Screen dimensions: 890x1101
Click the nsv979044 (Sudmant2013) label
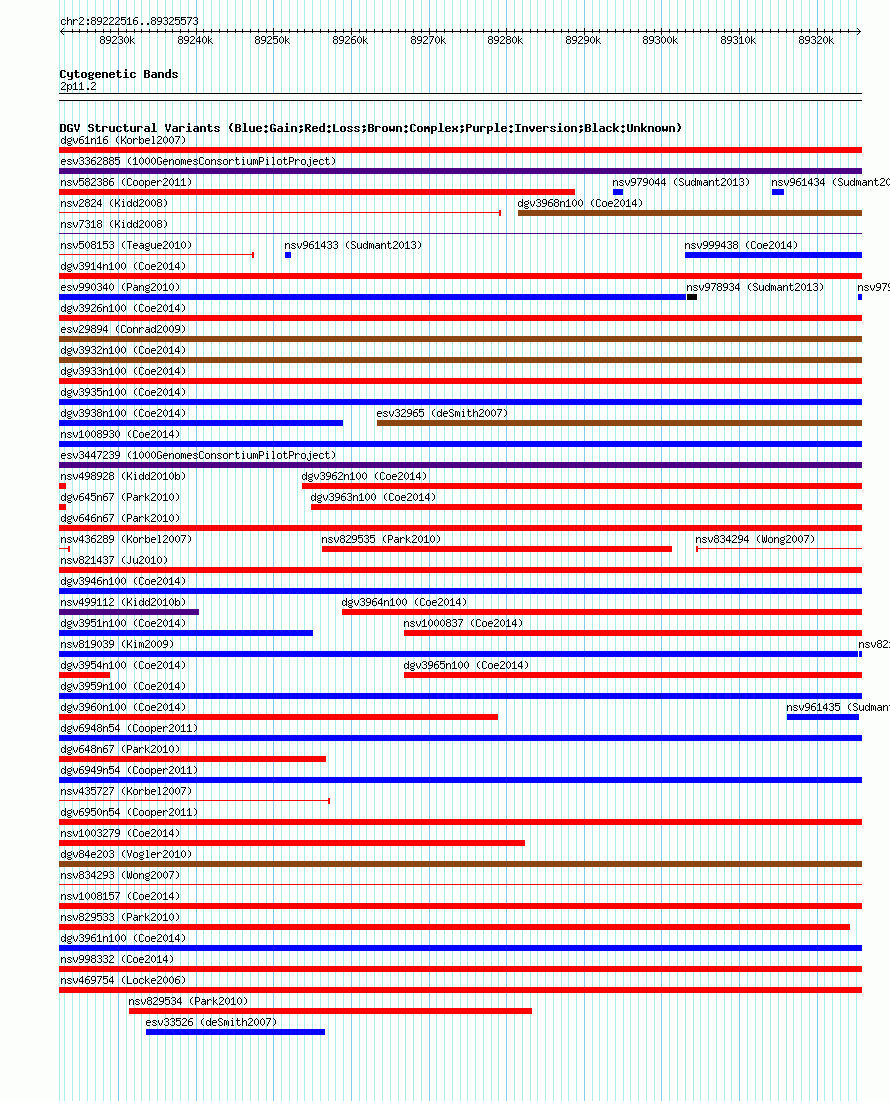681,183
